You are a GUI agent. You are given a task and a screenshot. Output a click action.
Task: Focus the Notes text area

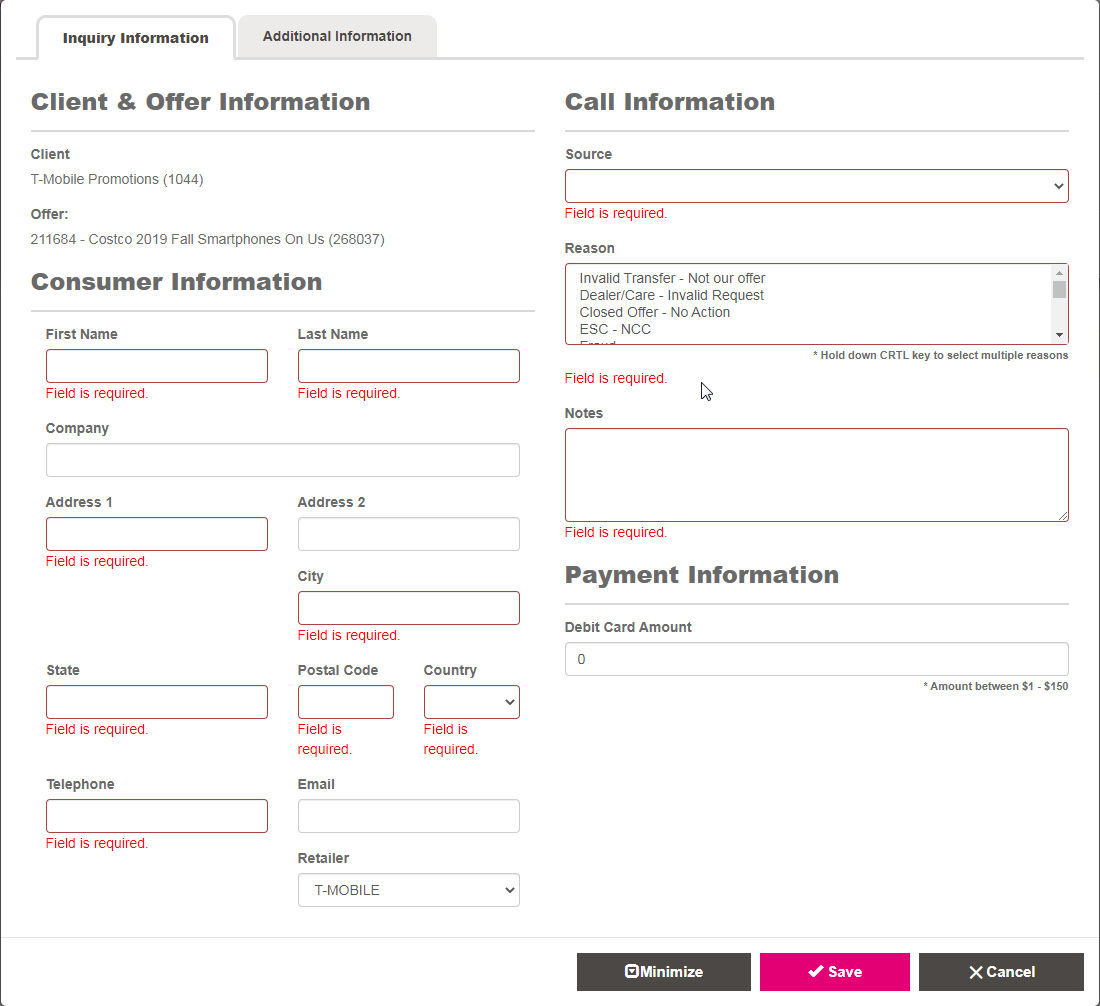817,475
